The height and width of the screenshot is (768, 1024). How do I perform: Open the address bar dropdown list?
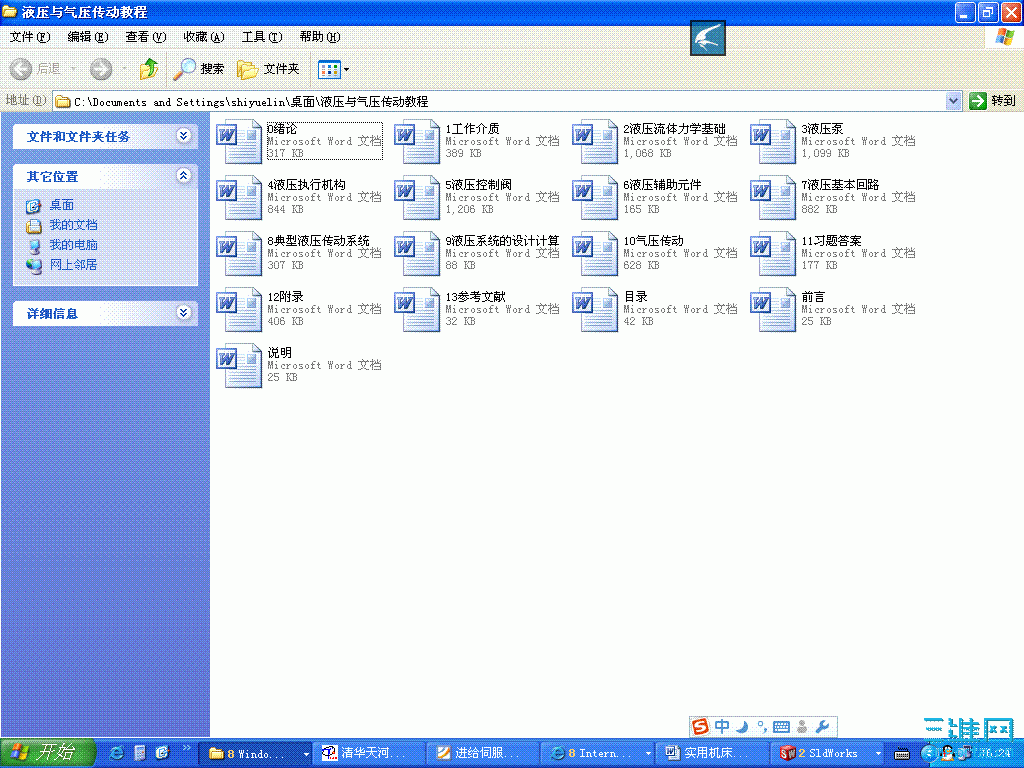[x=952, y=100]
